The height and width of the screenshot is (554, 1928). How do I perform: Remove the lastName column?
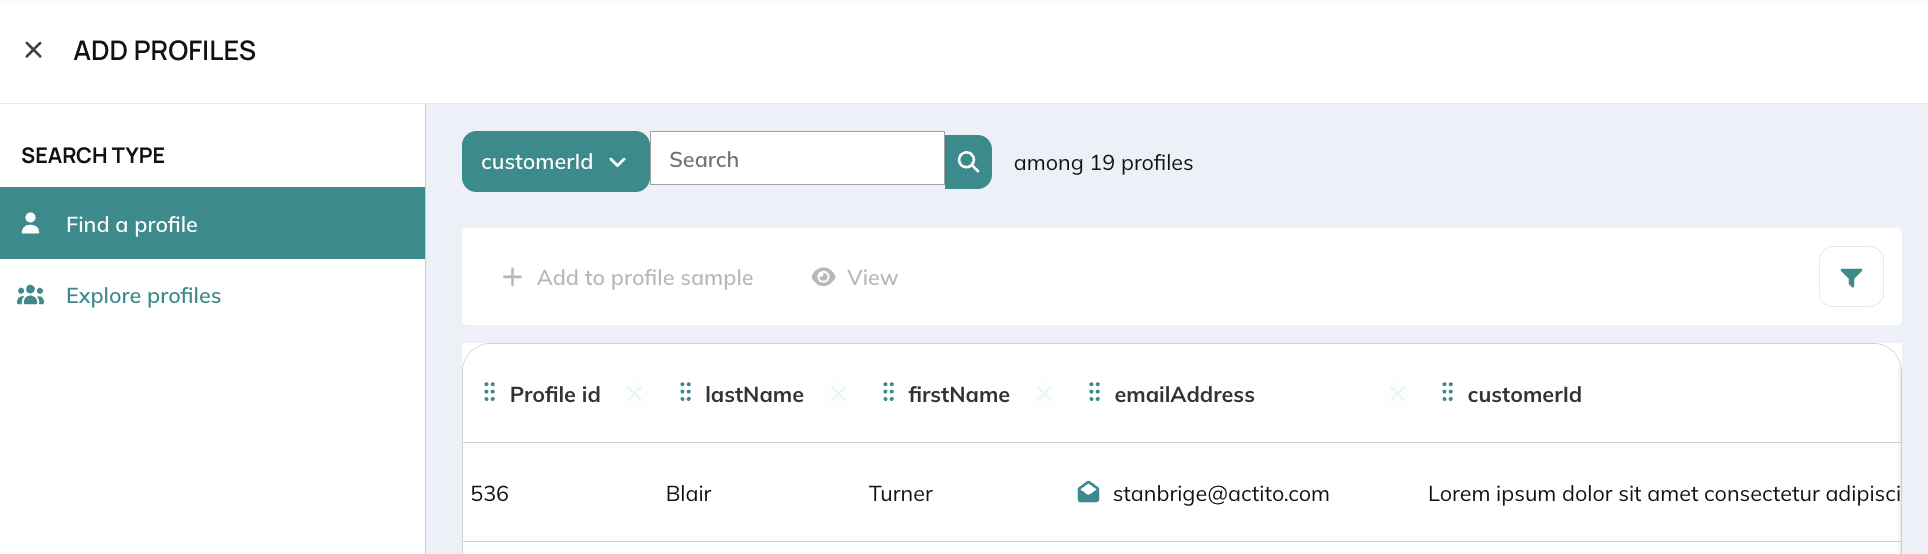tap(838, 394)
